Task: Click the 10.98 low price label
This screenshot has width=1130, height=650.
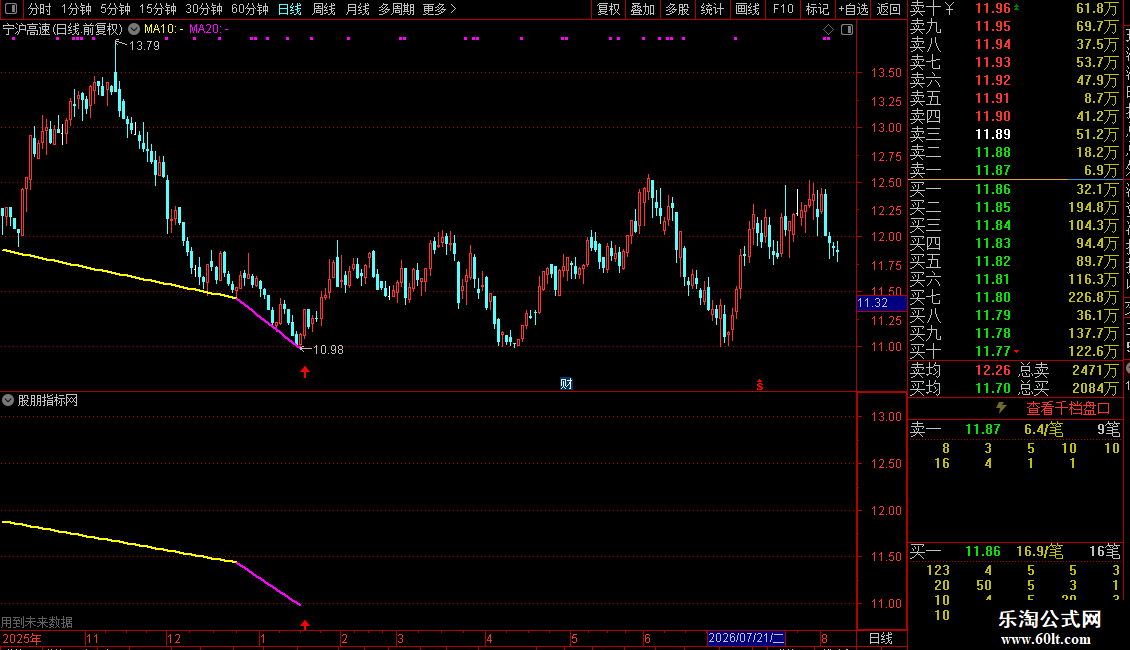Action: 328,350
